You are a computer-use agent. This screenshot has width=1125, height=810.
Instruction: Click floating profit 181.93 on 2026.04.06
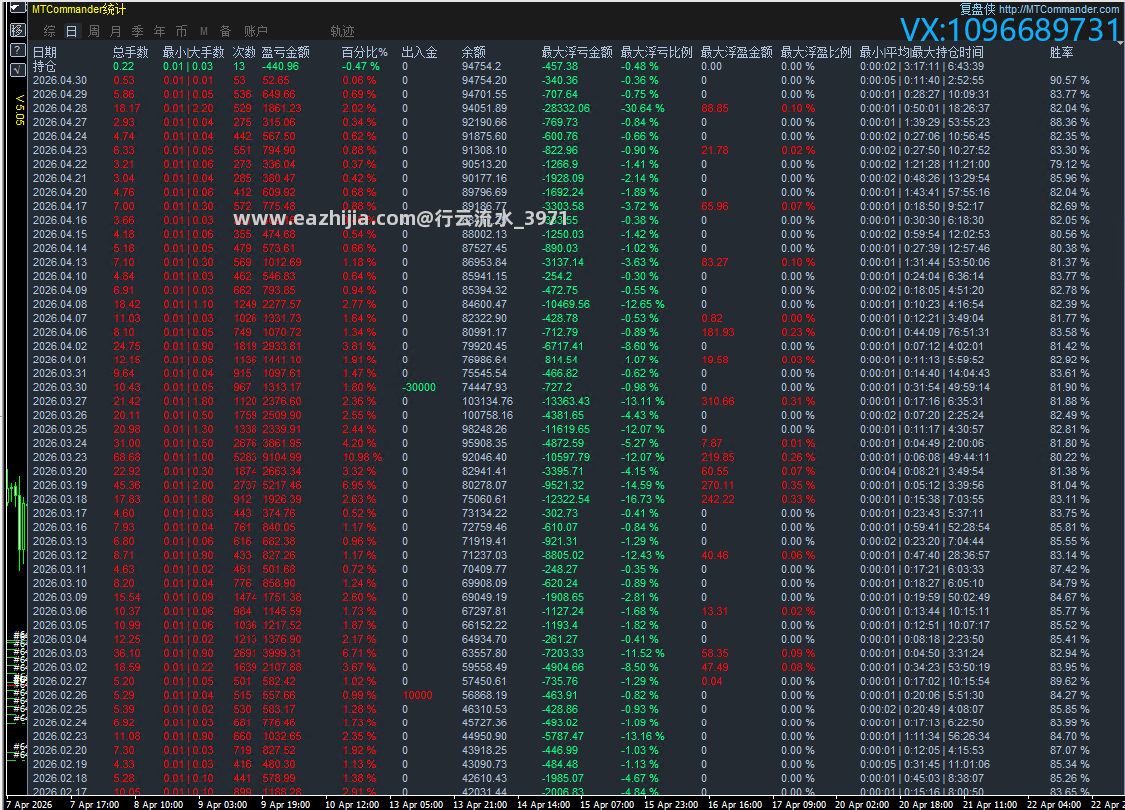pyautogui.click(x=718, y=332)
